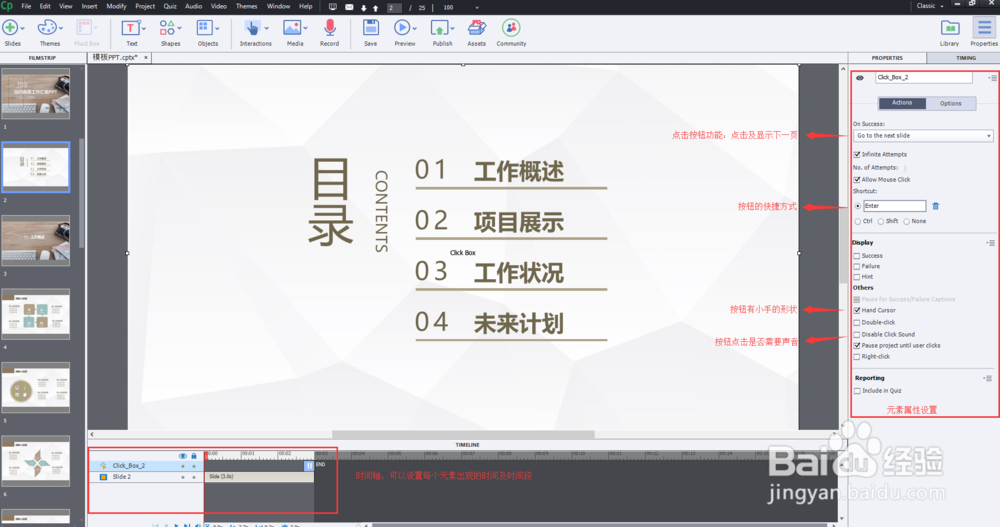Check the Disable Click Sound checkbox
This screenshot has height=527, width=1000.
click(x=857, y=334)
